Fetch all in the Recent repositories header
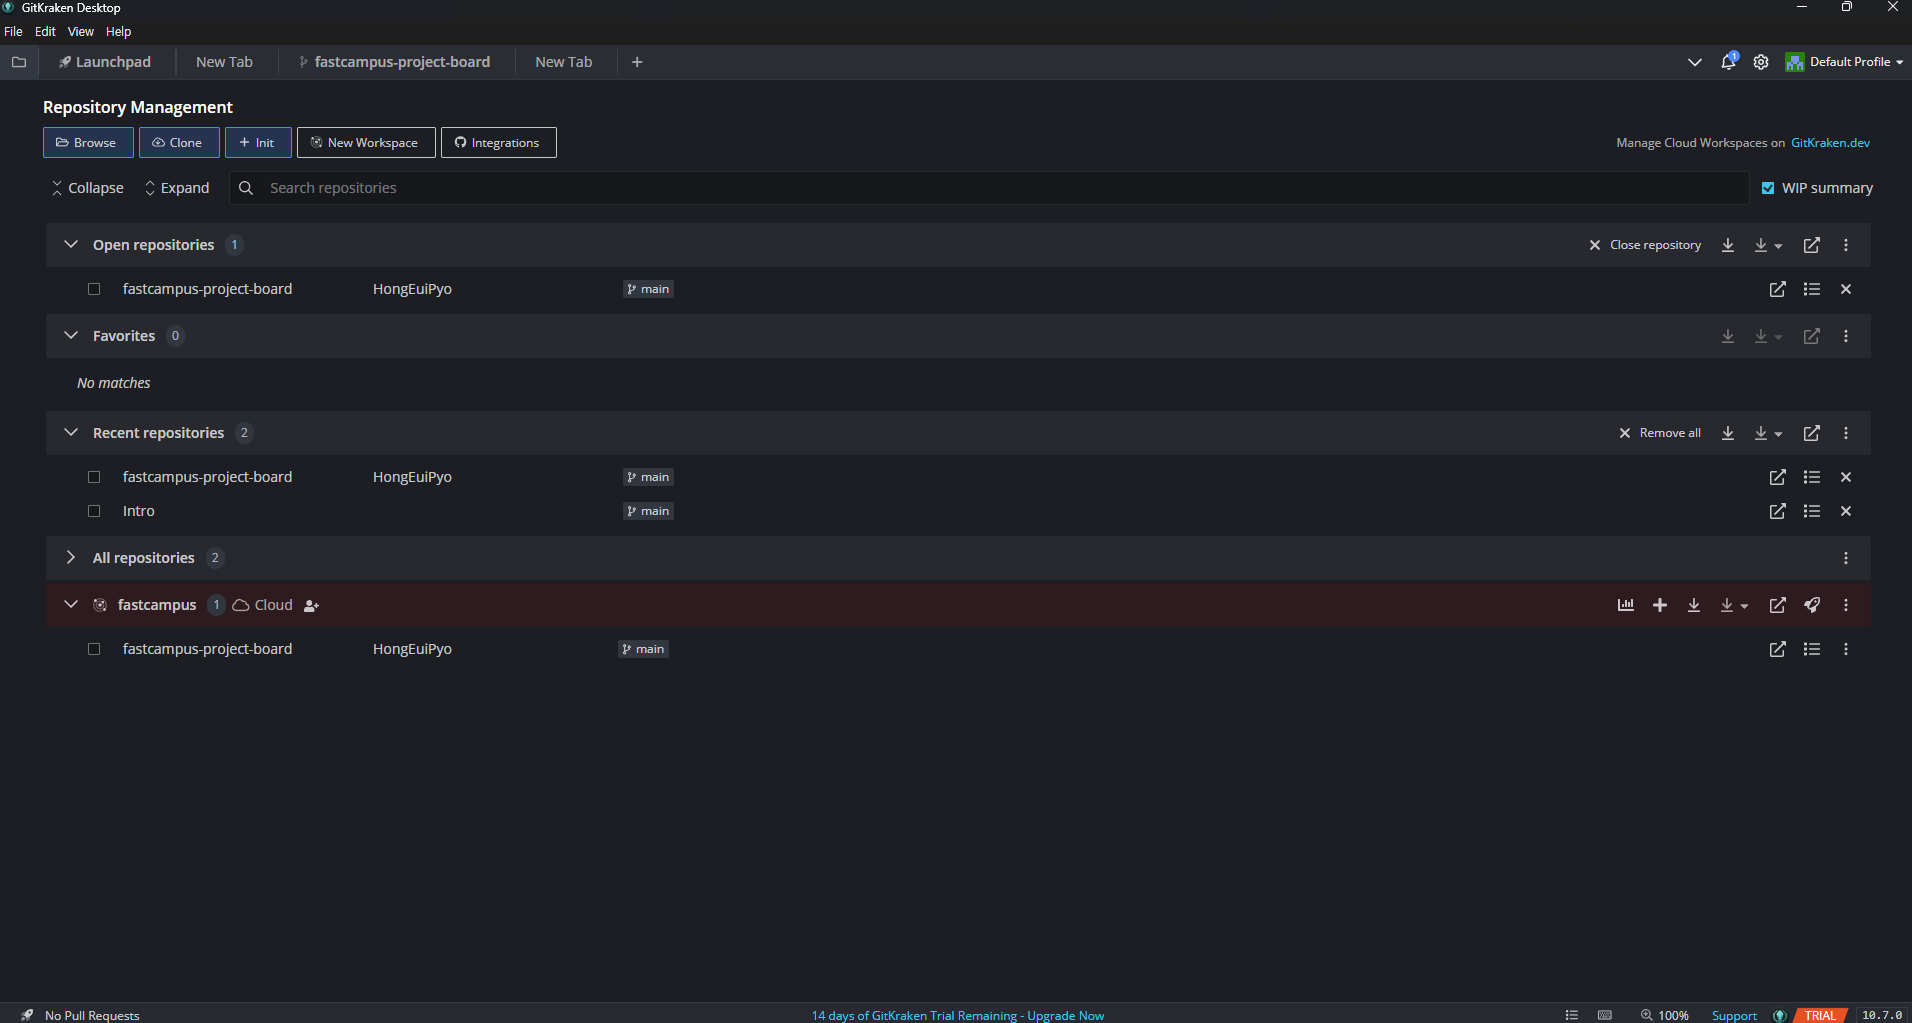The height and width of the screenshot is (1023, 1912). tap(1728, 433)
